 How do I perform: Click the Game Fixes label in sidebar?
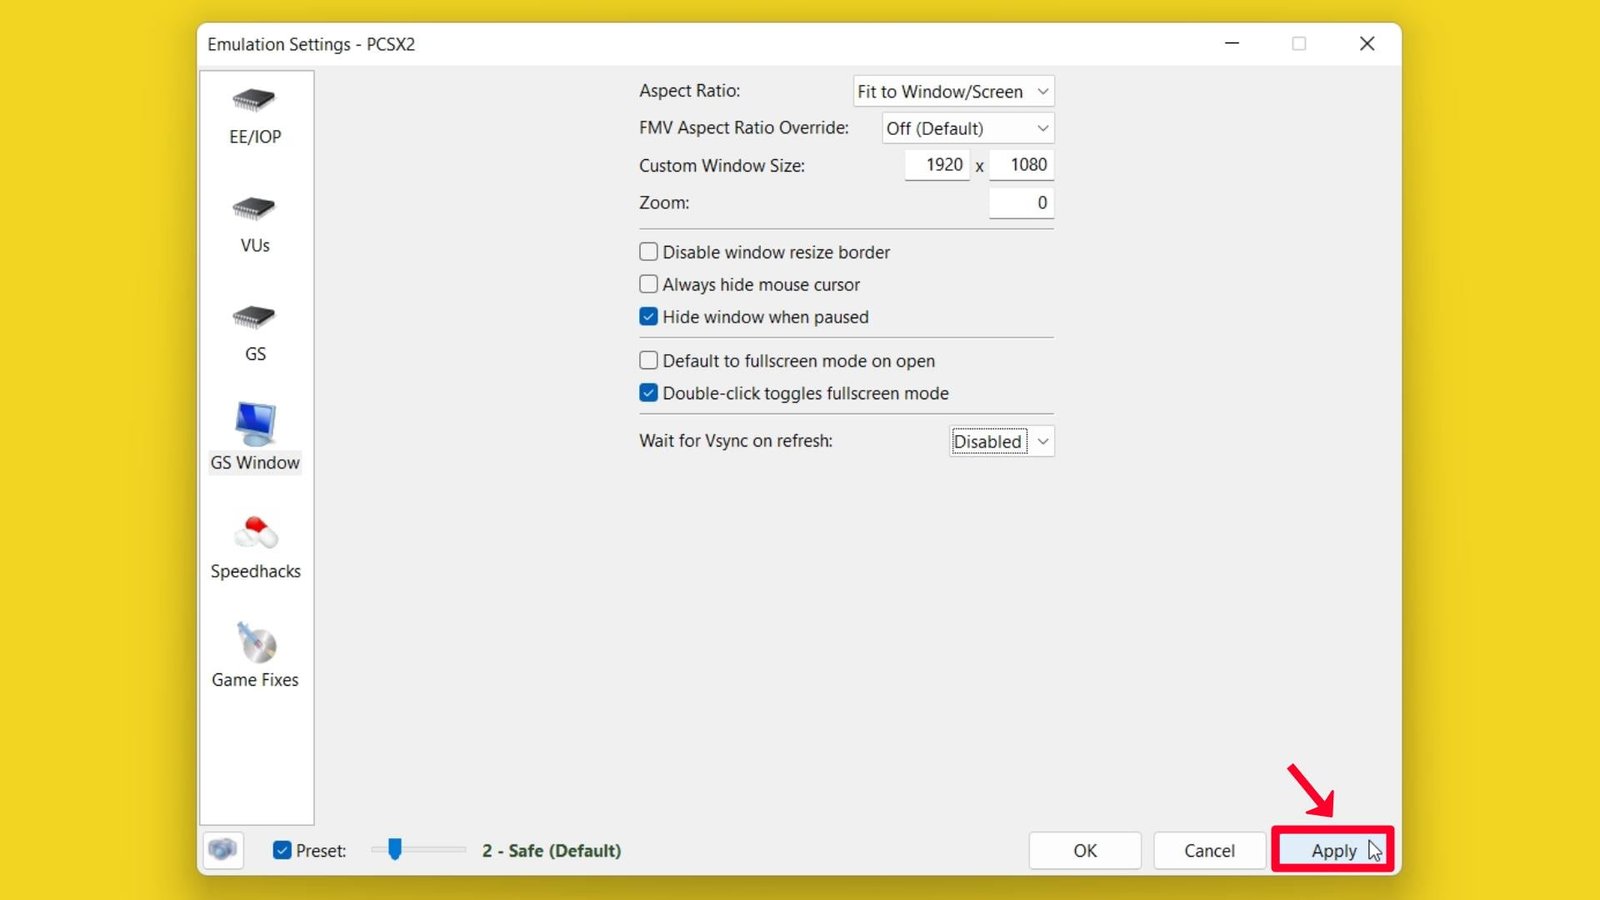255,680
